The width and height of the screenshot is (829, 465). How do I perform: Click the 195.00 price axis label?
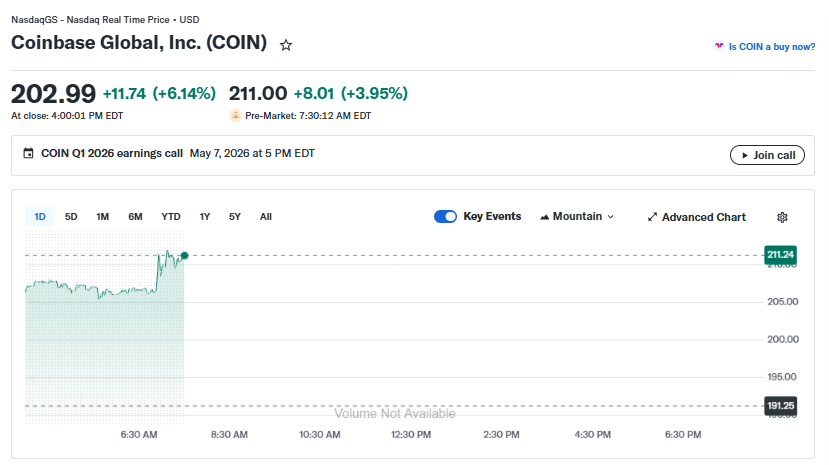point(781,377)
